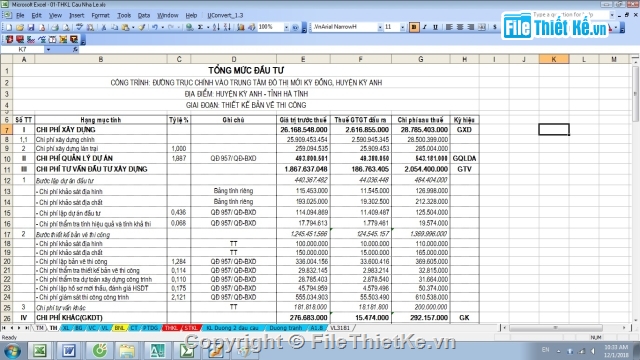This screenshot has width=640, height=360.
Task: Click the insert function fx button
Action: (75, 49)
